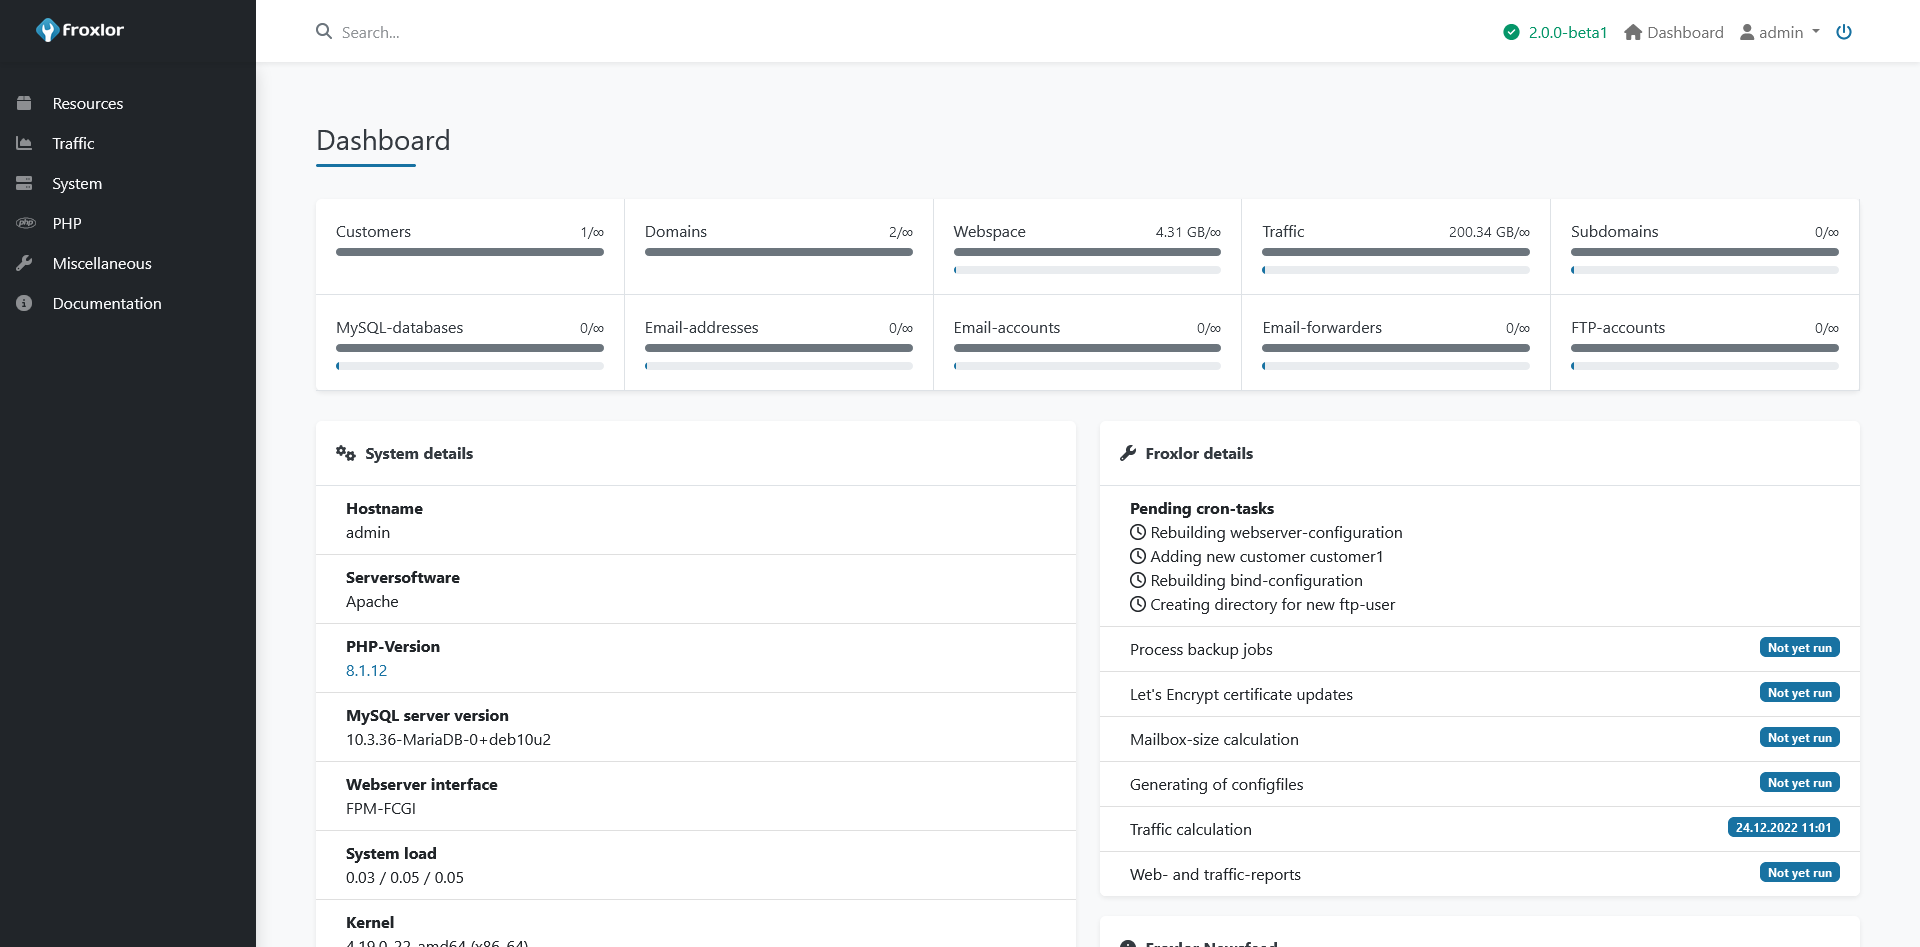The image size is (1920, 947).
Task: Select the Traffic chart icon in sidebar
Action: [24, 143]
